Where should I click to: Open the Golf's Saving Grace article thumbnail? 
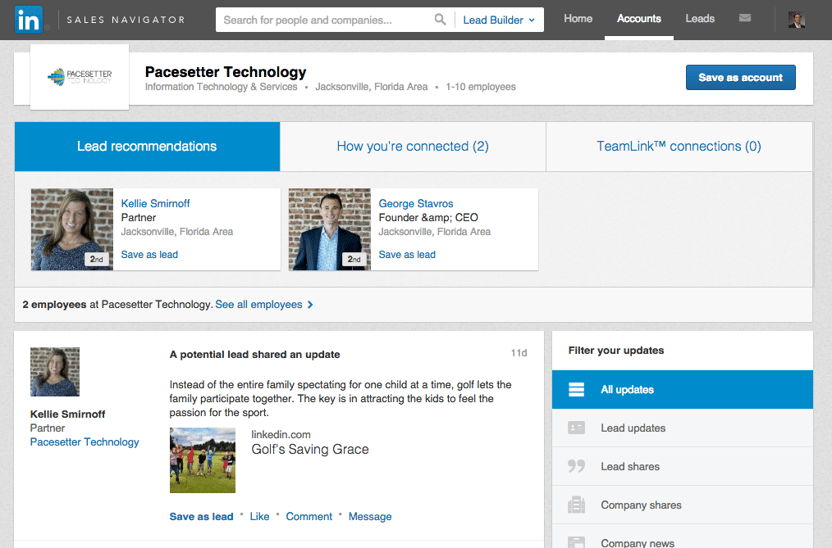click(x=203, y=460)
